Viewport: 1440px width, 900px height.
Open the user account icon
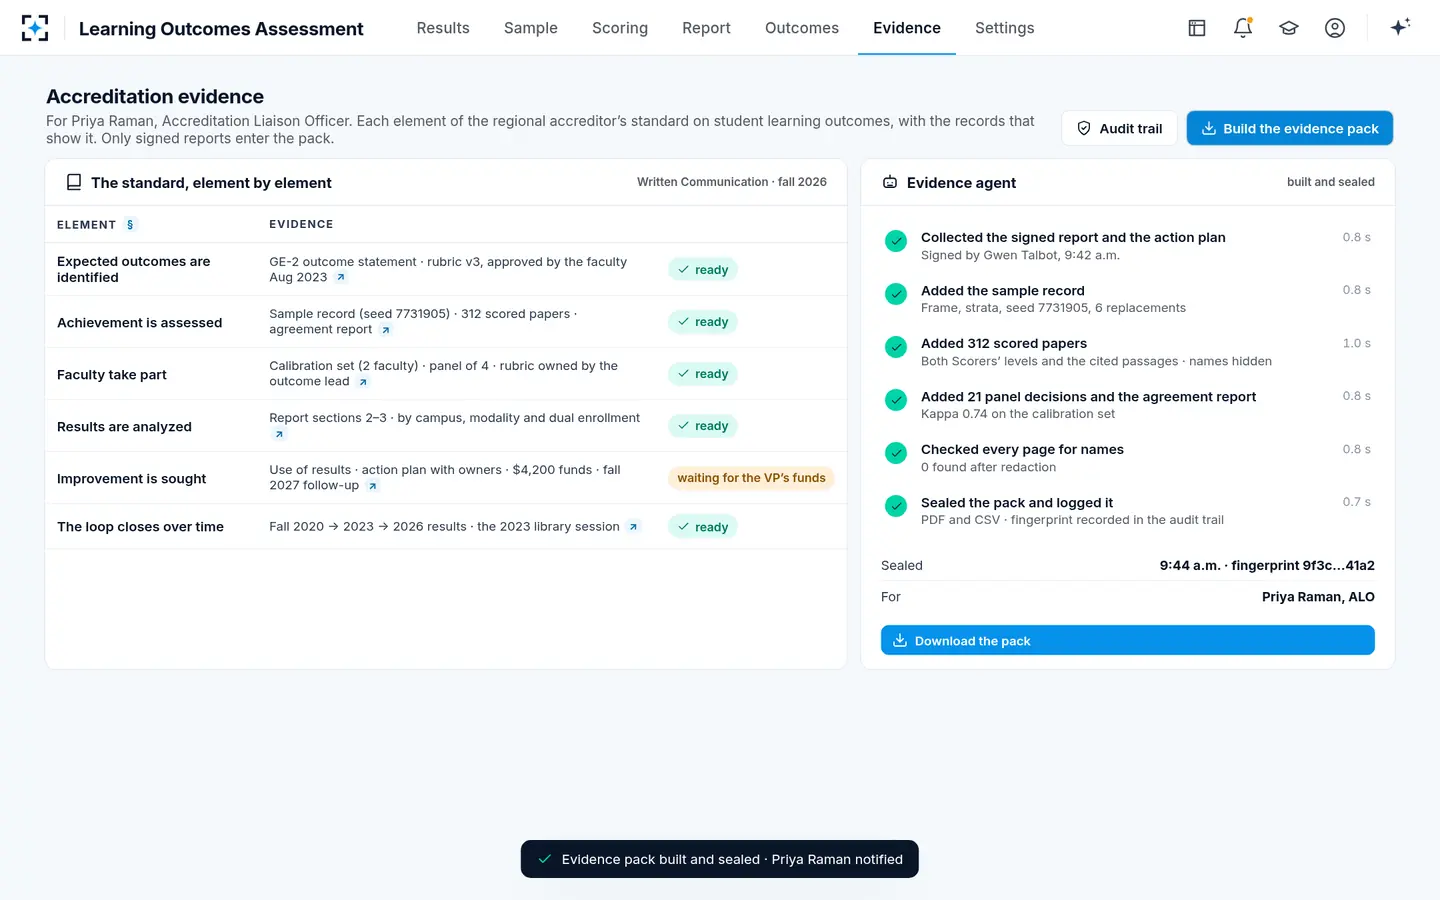(1335, 28)
